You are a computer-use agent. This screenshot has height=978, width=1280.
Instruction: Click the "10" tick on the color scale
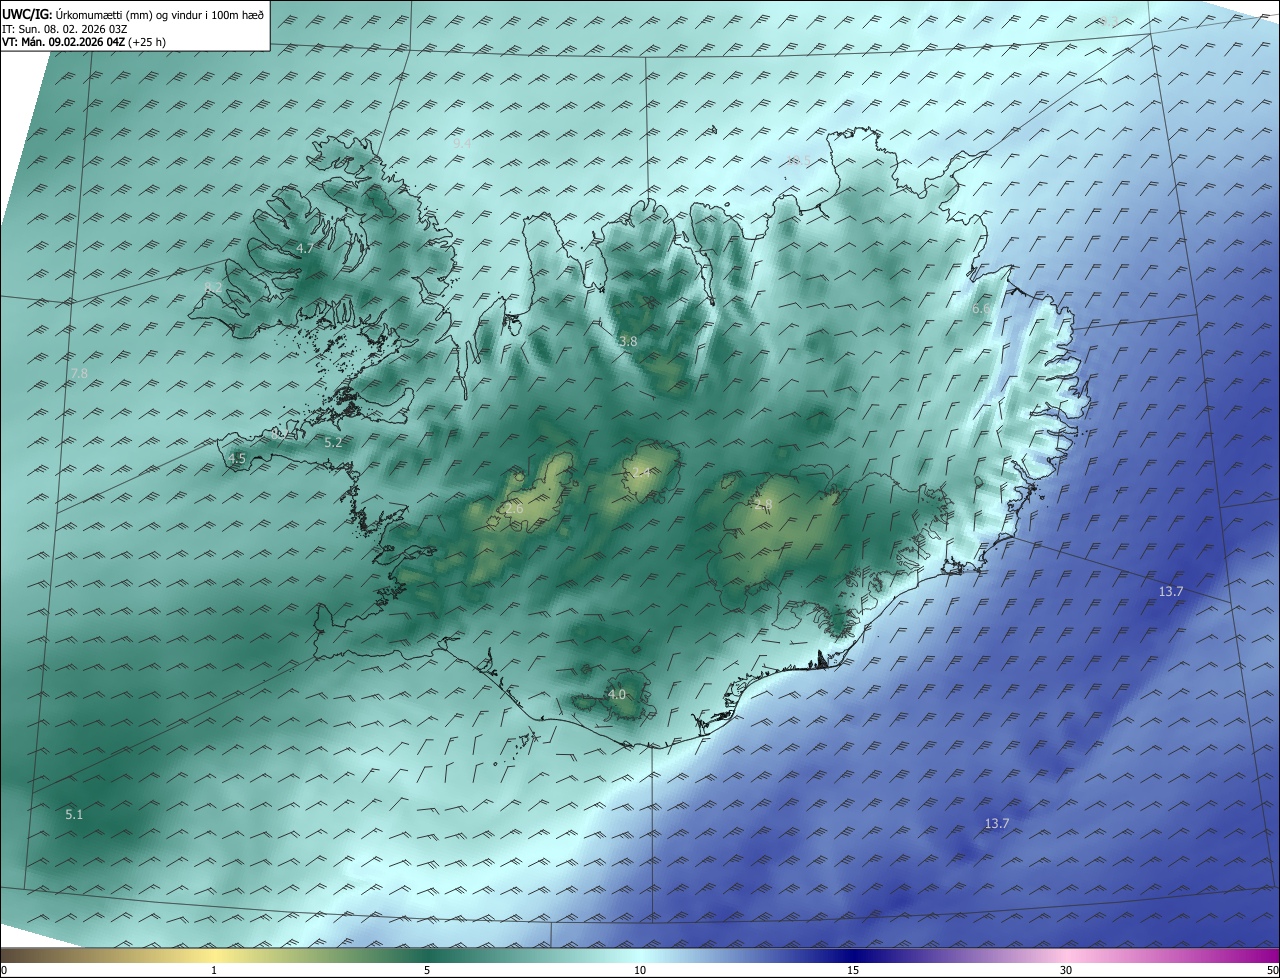point(640,970)
